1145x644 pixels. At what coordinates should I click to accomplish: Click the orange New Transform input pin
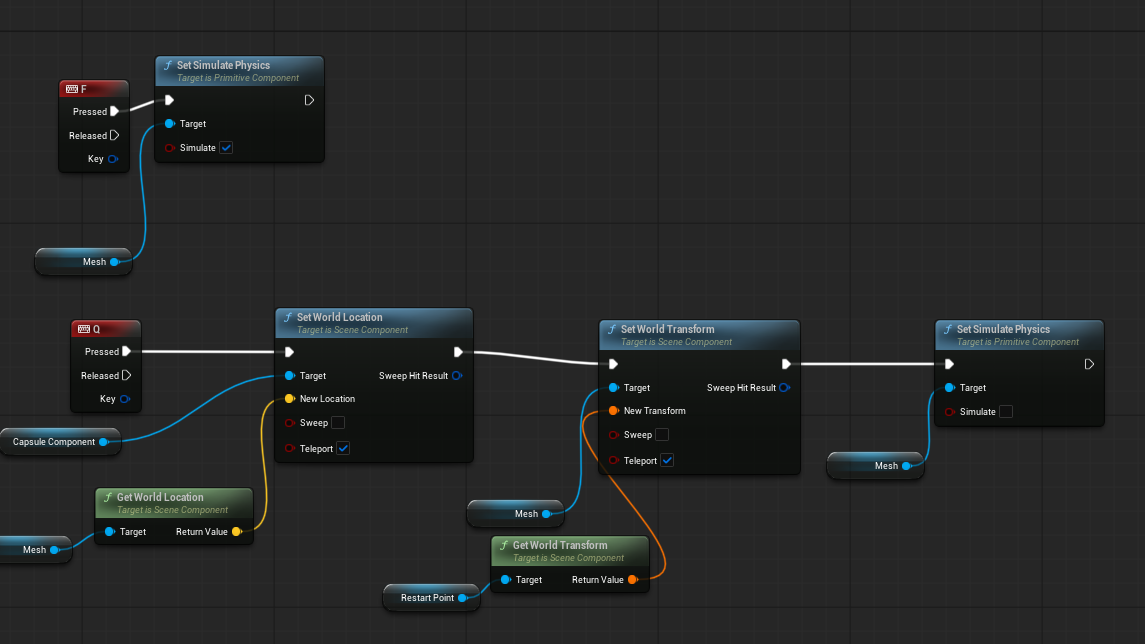point(614,411)
